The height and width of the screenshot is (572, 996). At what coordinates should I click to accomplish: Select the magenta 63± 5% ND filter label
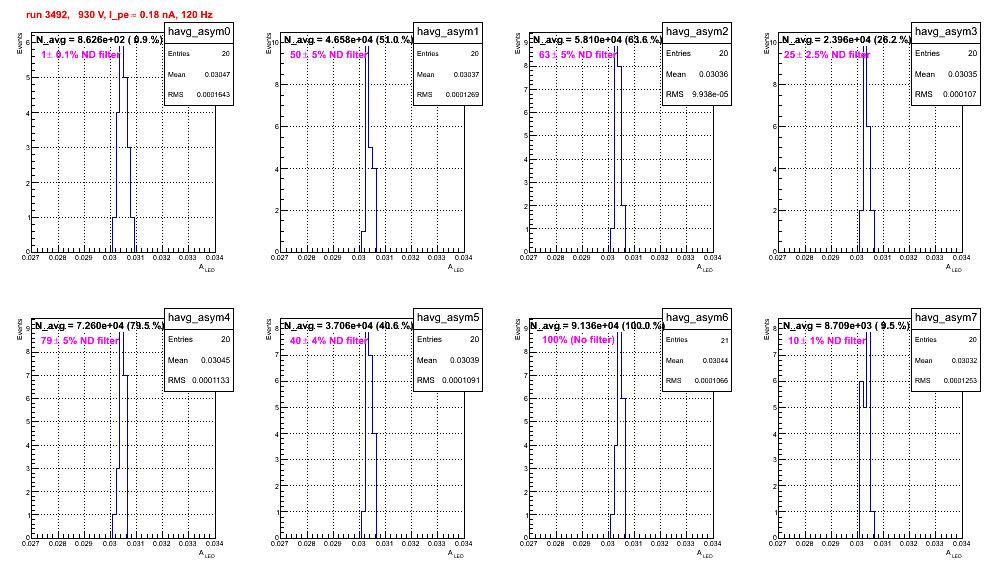click(x=577, y=55)
